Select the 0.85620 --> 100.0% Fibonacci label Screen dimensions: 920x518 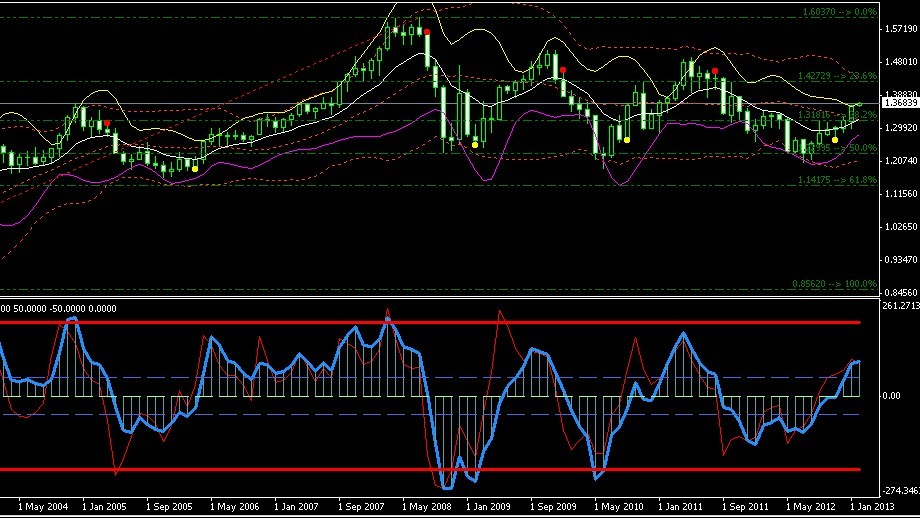pyautogui.click(x=834, y=284)
